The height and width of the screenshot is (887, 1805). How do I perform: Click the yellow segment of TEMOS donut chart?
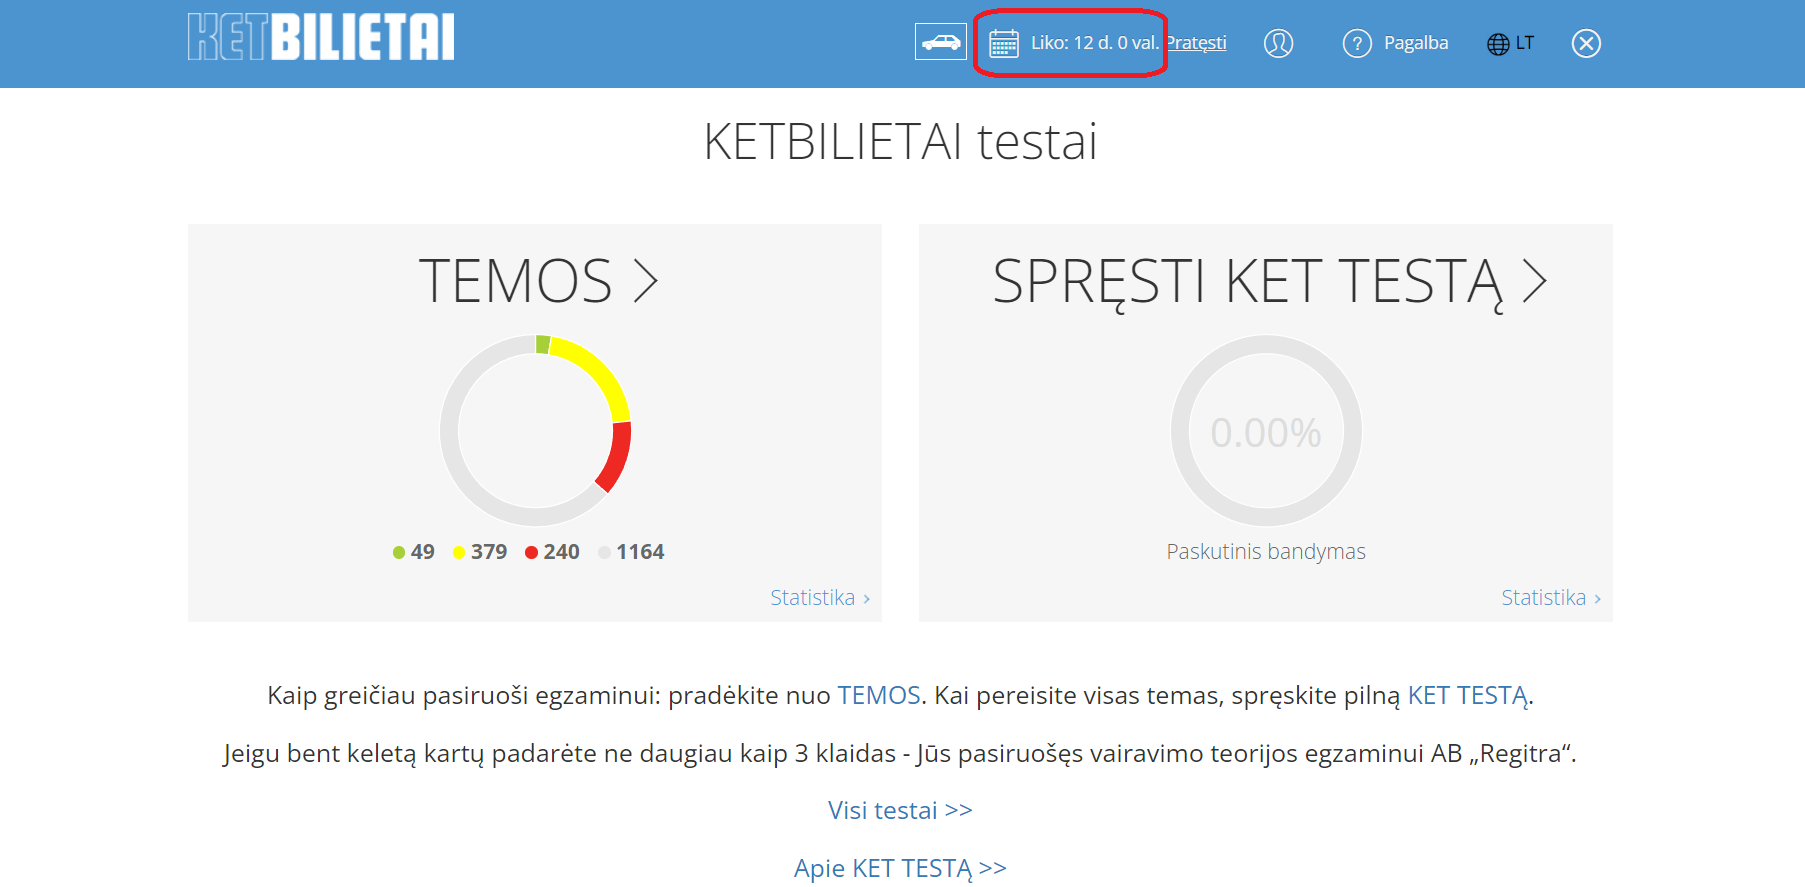[597, 373]
